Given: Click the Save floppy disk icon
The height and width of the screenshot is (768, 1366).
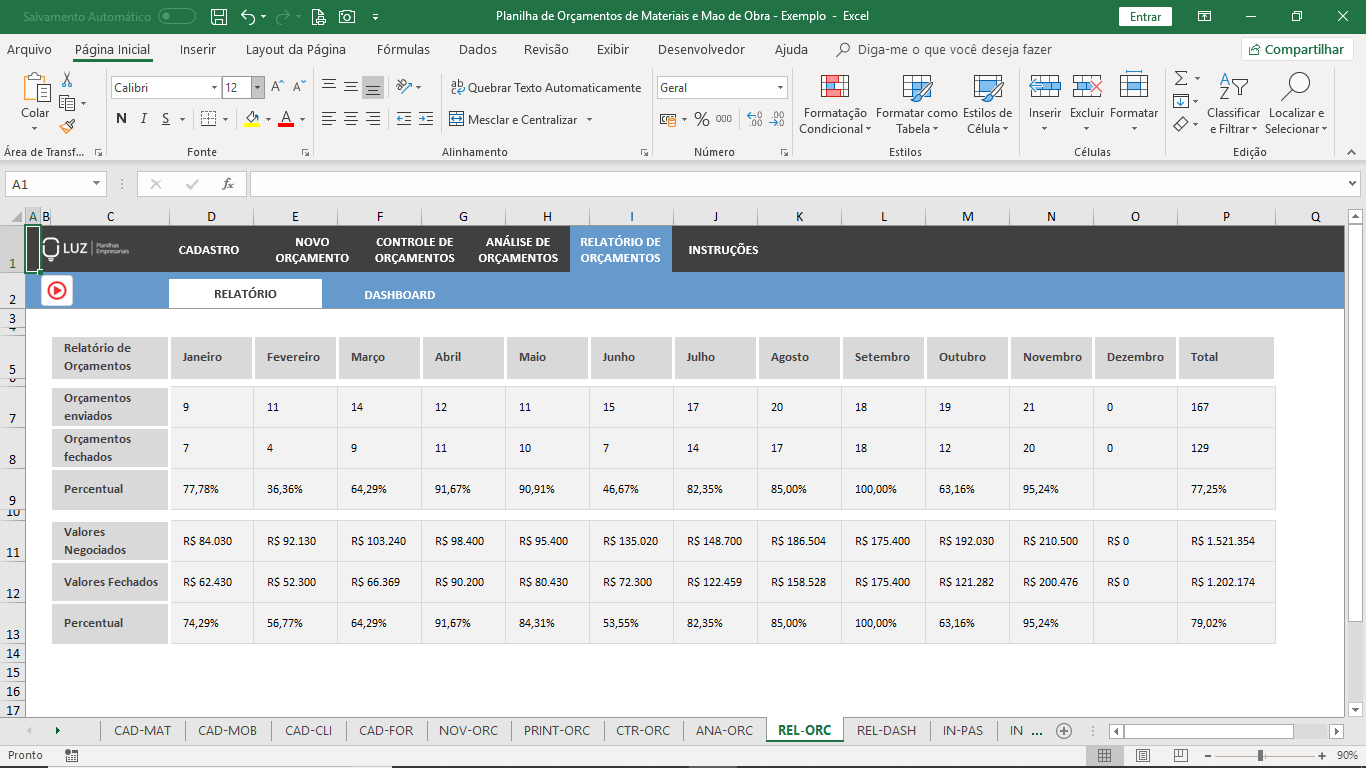Looking at the screenshot, I should (x=219, y=17).
